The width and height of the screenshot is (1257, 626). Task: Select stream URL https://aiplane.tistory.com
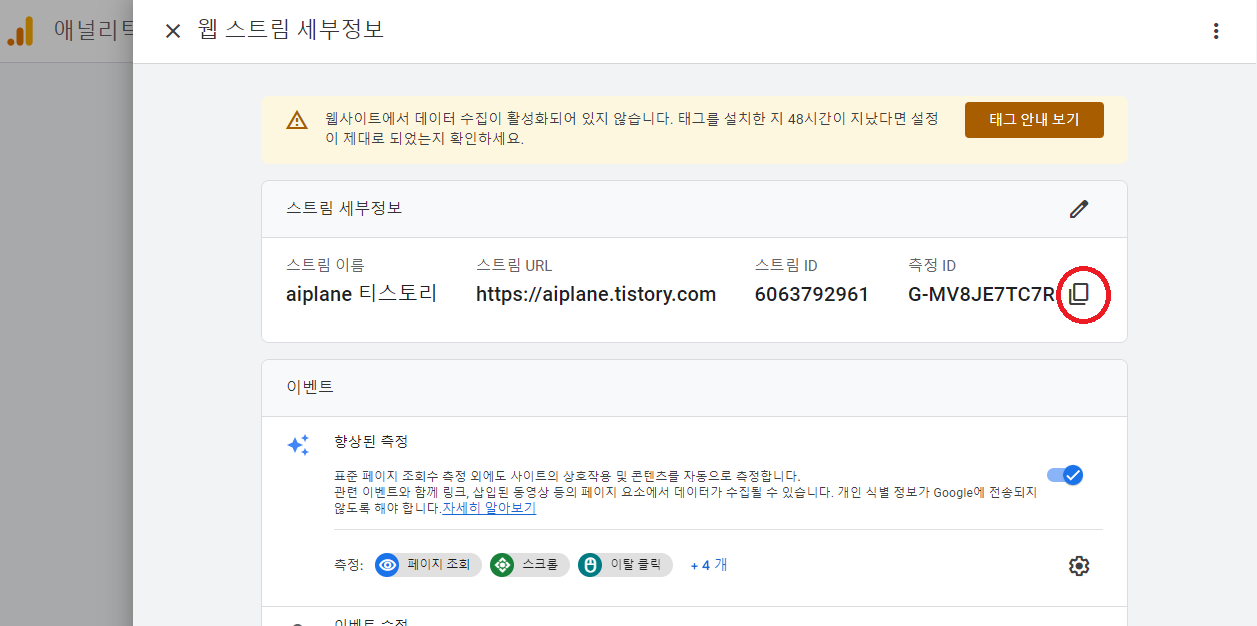[x=596, y=294]
